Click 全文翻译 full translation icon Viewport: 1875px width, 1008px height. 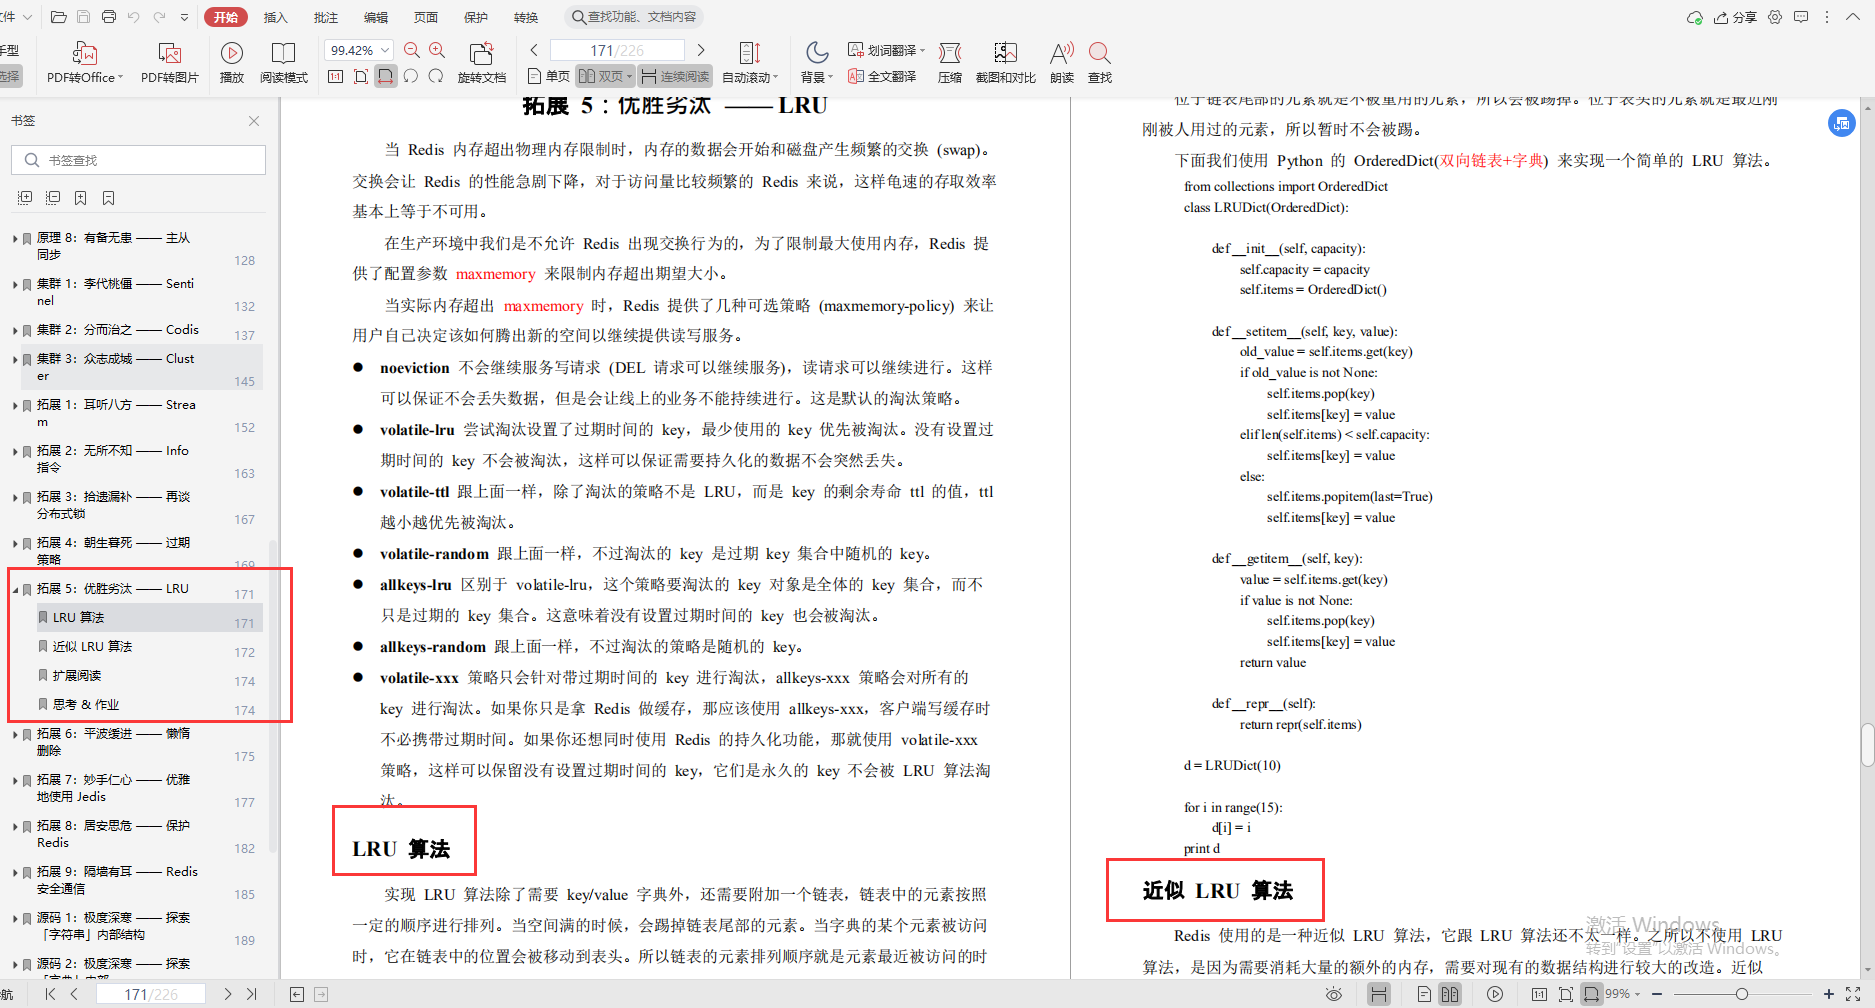856,76
